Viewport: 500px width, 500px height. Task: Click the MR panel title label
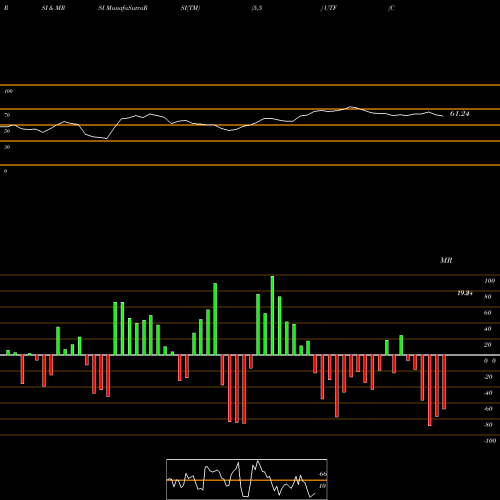(x=446, y=260)
